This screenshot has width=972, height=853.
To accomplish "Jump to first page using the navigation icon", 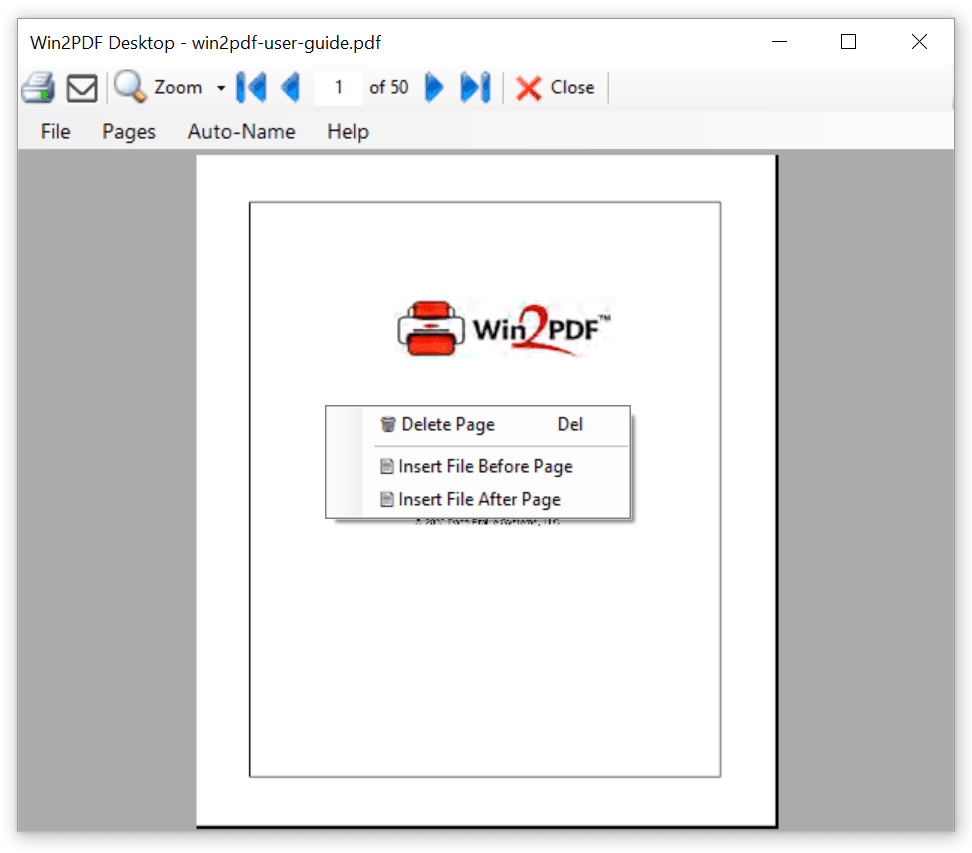I will tap(251, 87).
